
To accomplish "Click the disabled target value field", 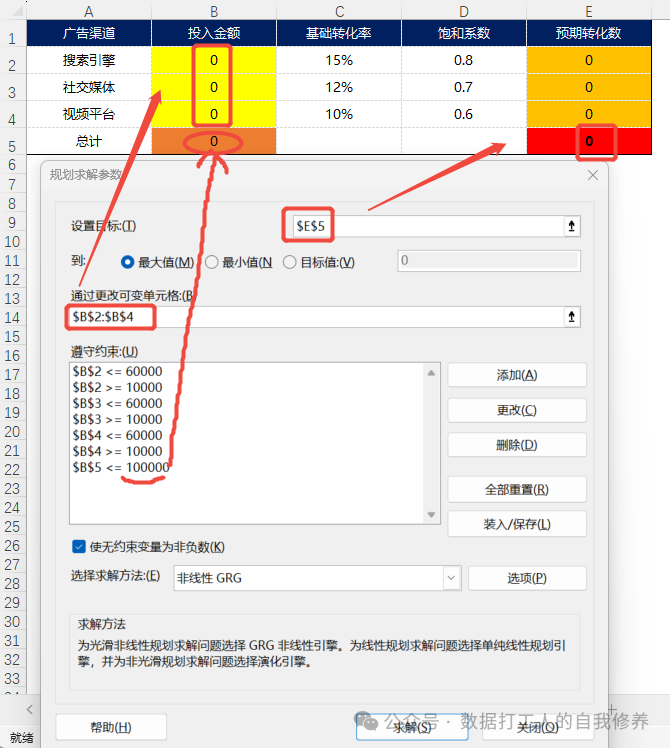I will coord(489,261).
